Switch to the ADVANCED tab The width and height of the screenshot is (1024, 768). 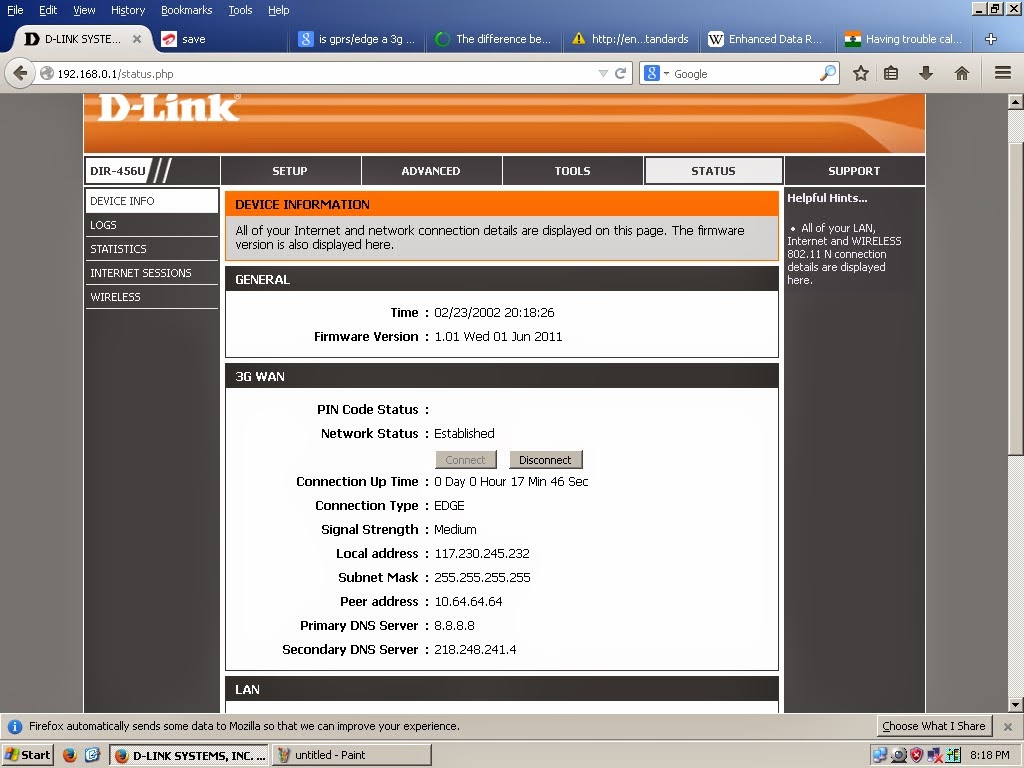(x=431, y=170)
